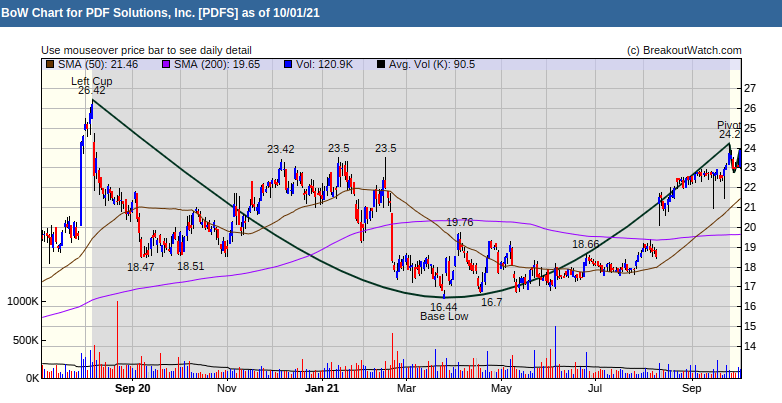Click the 'Nov' date axis label
This screenshot has width=782, height=403.
pos(227,389)
